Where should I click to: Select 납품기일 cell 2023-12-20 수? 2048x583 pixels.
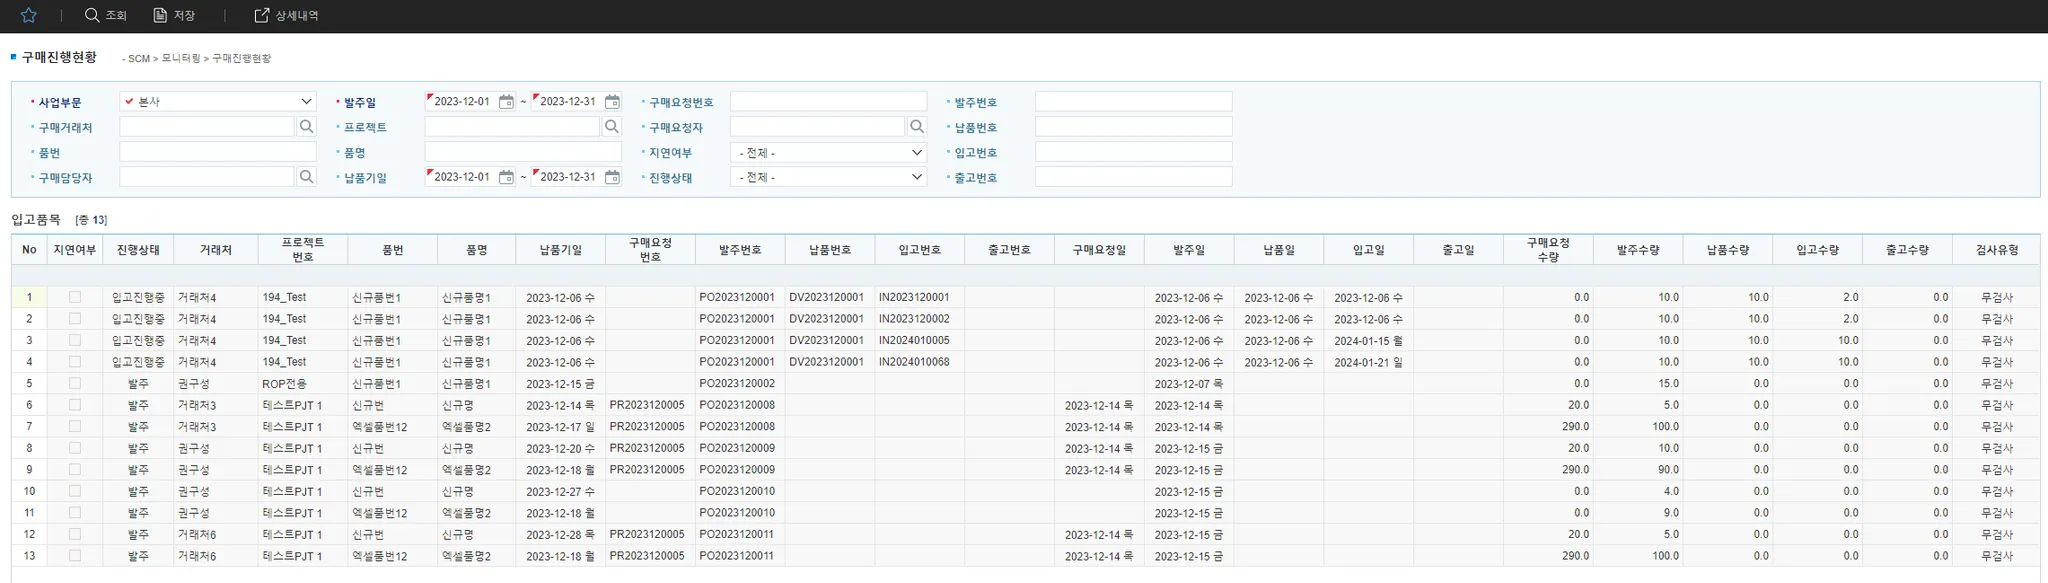[x=561, y=448]
